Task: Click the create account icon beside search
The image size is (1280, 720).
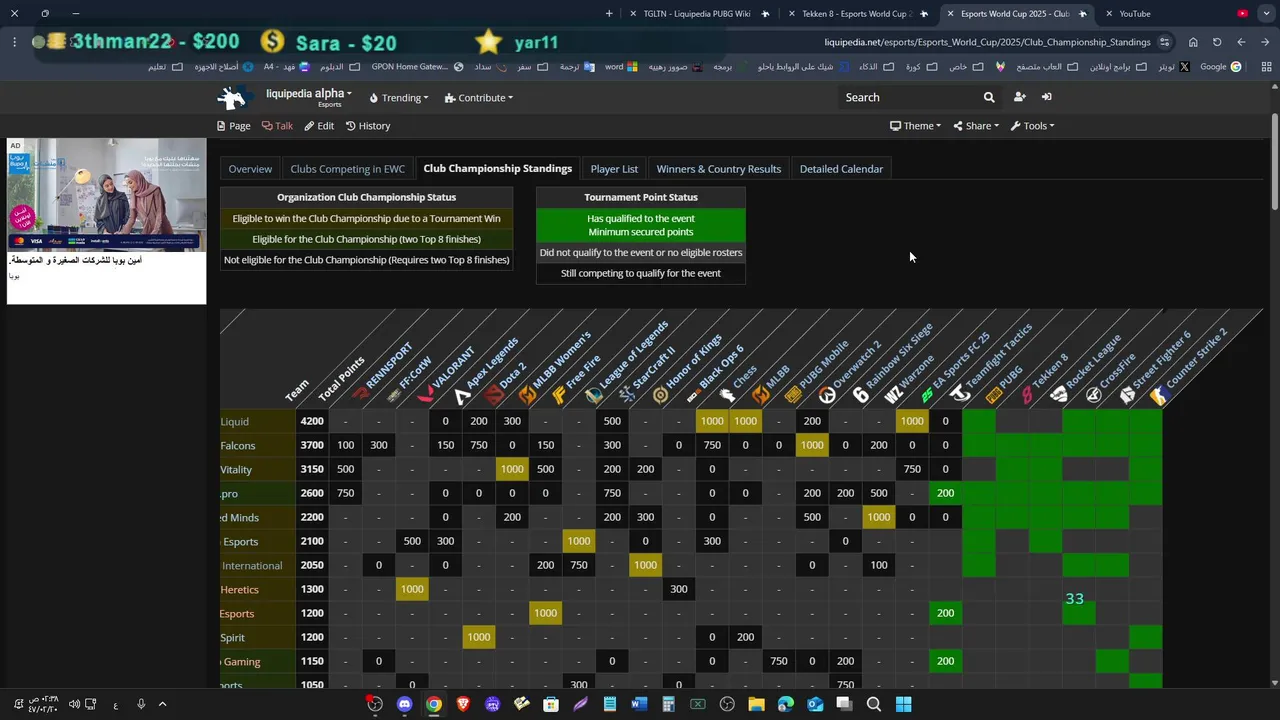Action: pos(1019,97)
